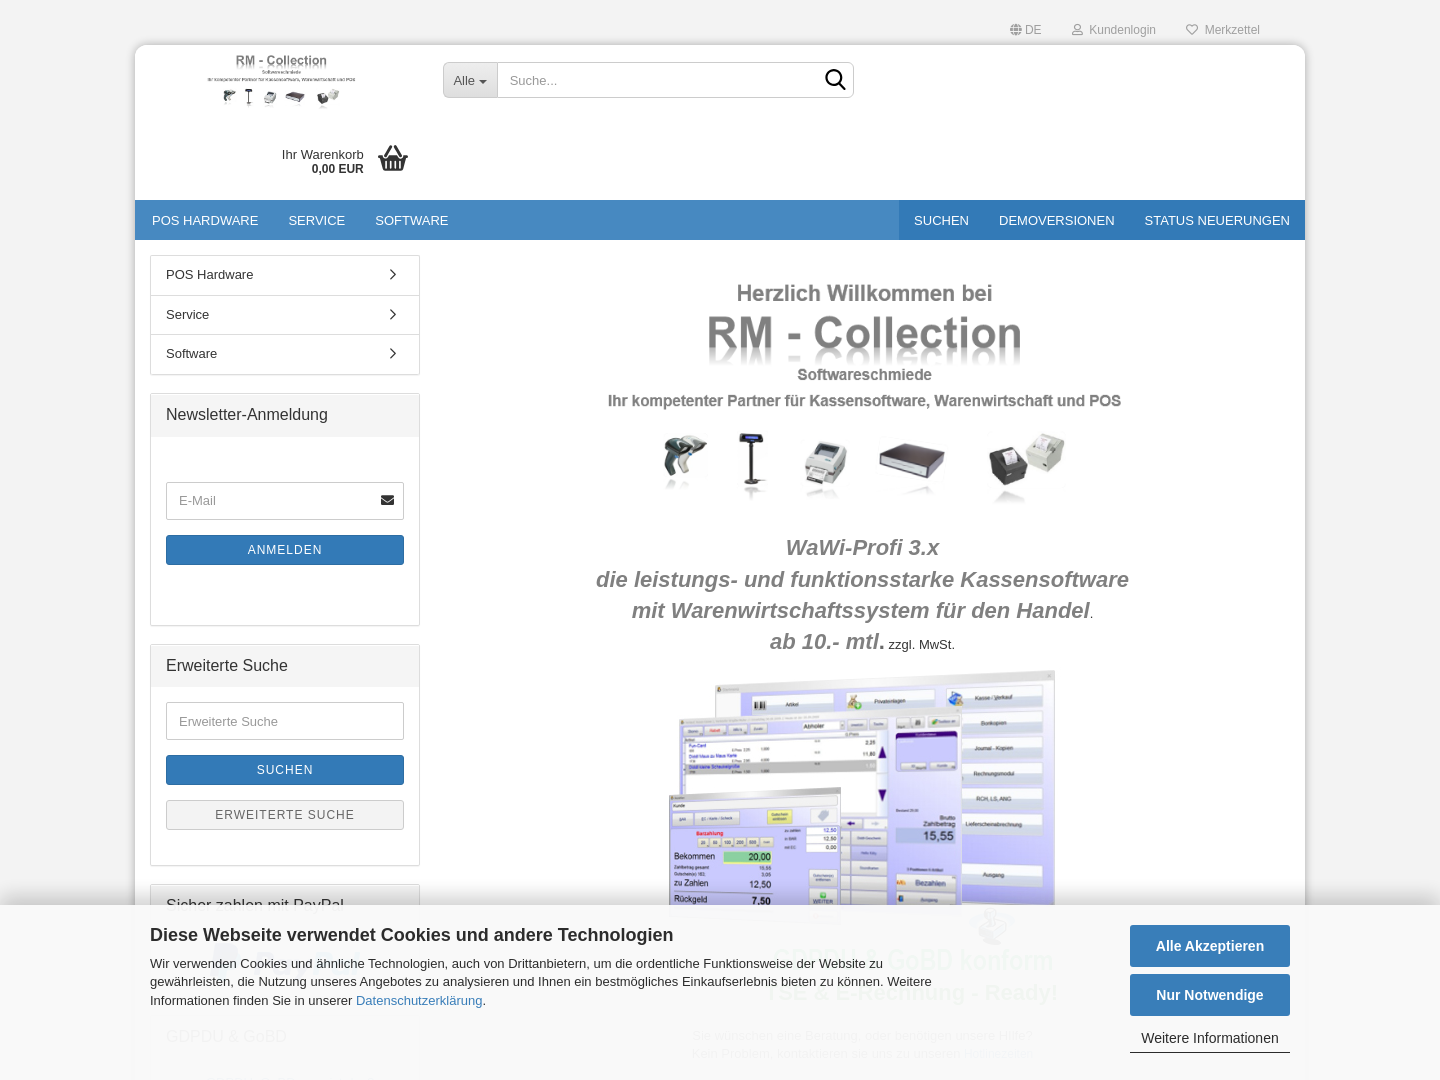Open SOFTWARE in the navigation bar
The width and height of the screenshot is (1440, 1080).
click(x=412, y=220)
